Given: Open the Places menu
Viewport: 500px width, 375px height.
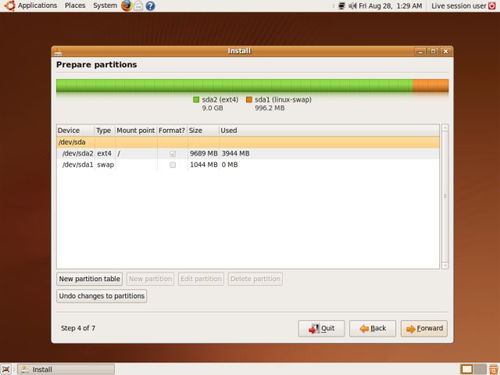Looking at the screenshot, I should coord(75,6).
